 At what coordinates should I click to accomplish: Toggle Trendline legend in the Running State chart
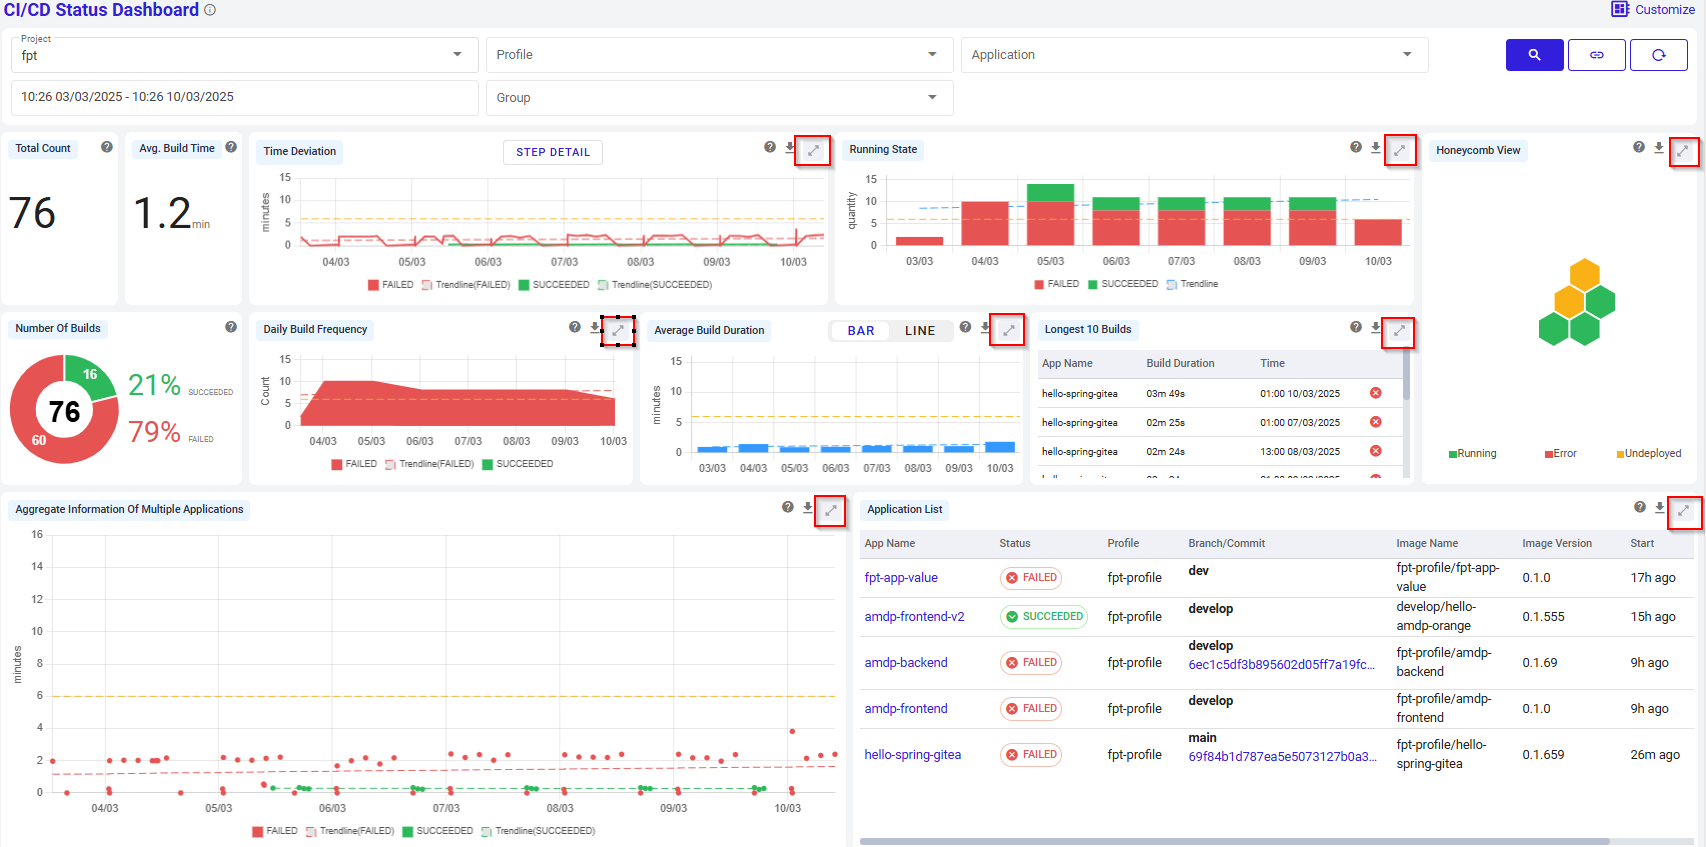(x=1192, y=284)
